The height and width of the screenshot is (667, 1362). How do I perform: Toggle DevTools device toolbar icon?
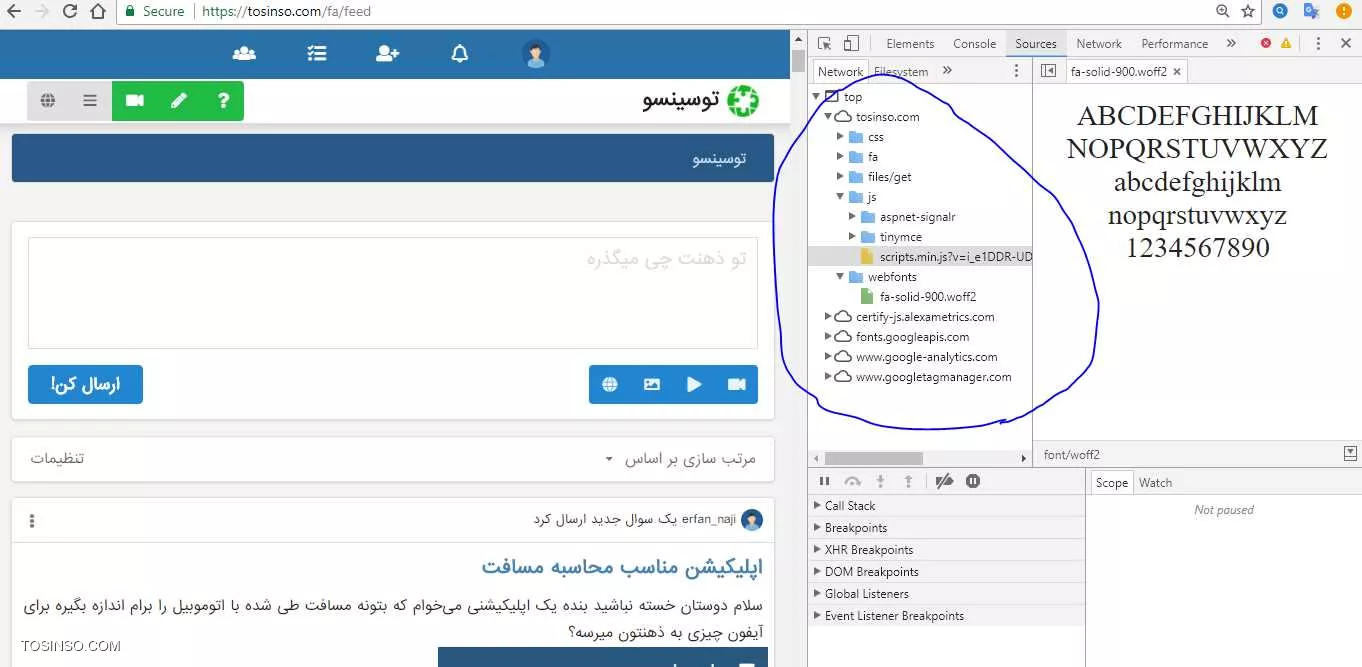[x=851, y=43]
